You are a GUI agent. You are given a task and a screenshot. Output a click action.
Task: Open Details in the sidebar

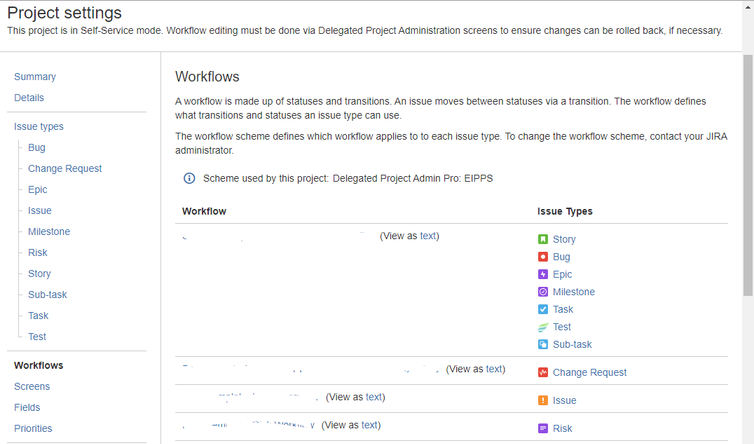click(29, 98)
